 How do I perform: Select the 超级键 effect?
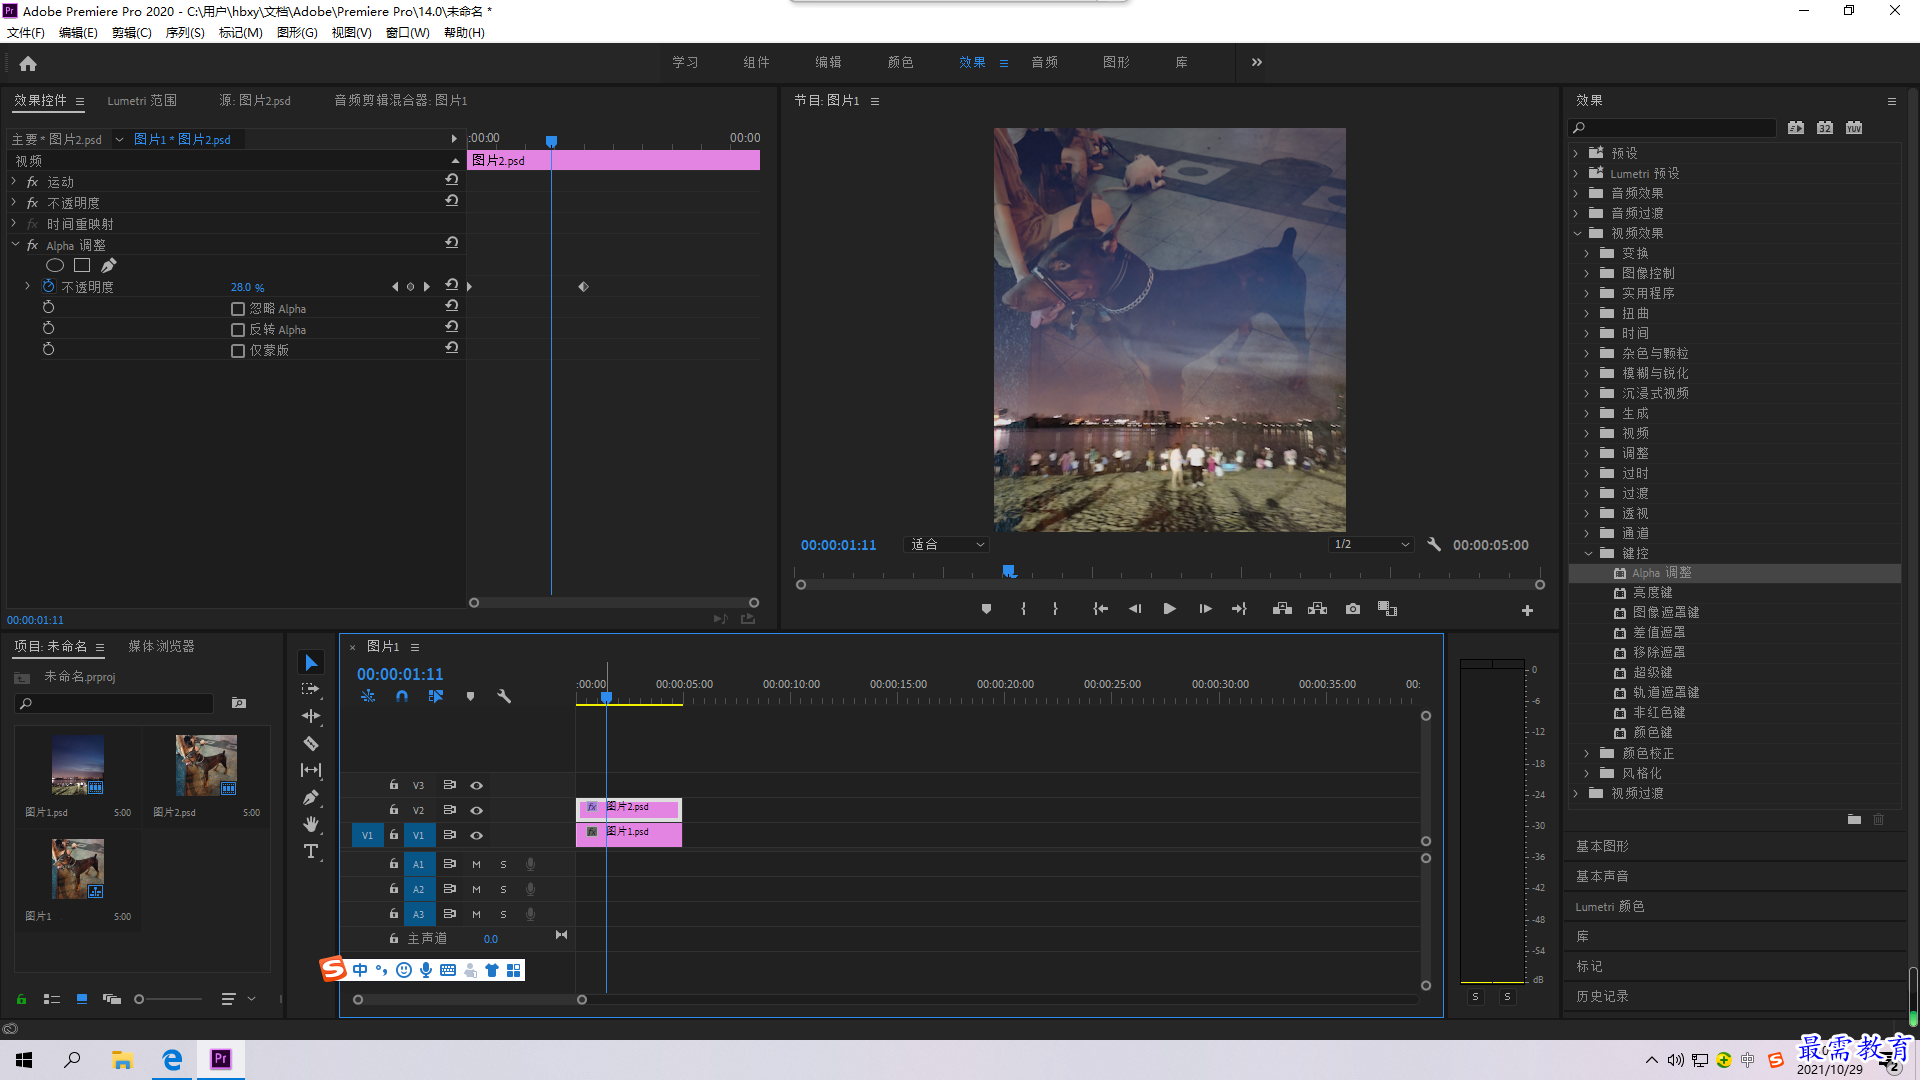click(1652, 673)
